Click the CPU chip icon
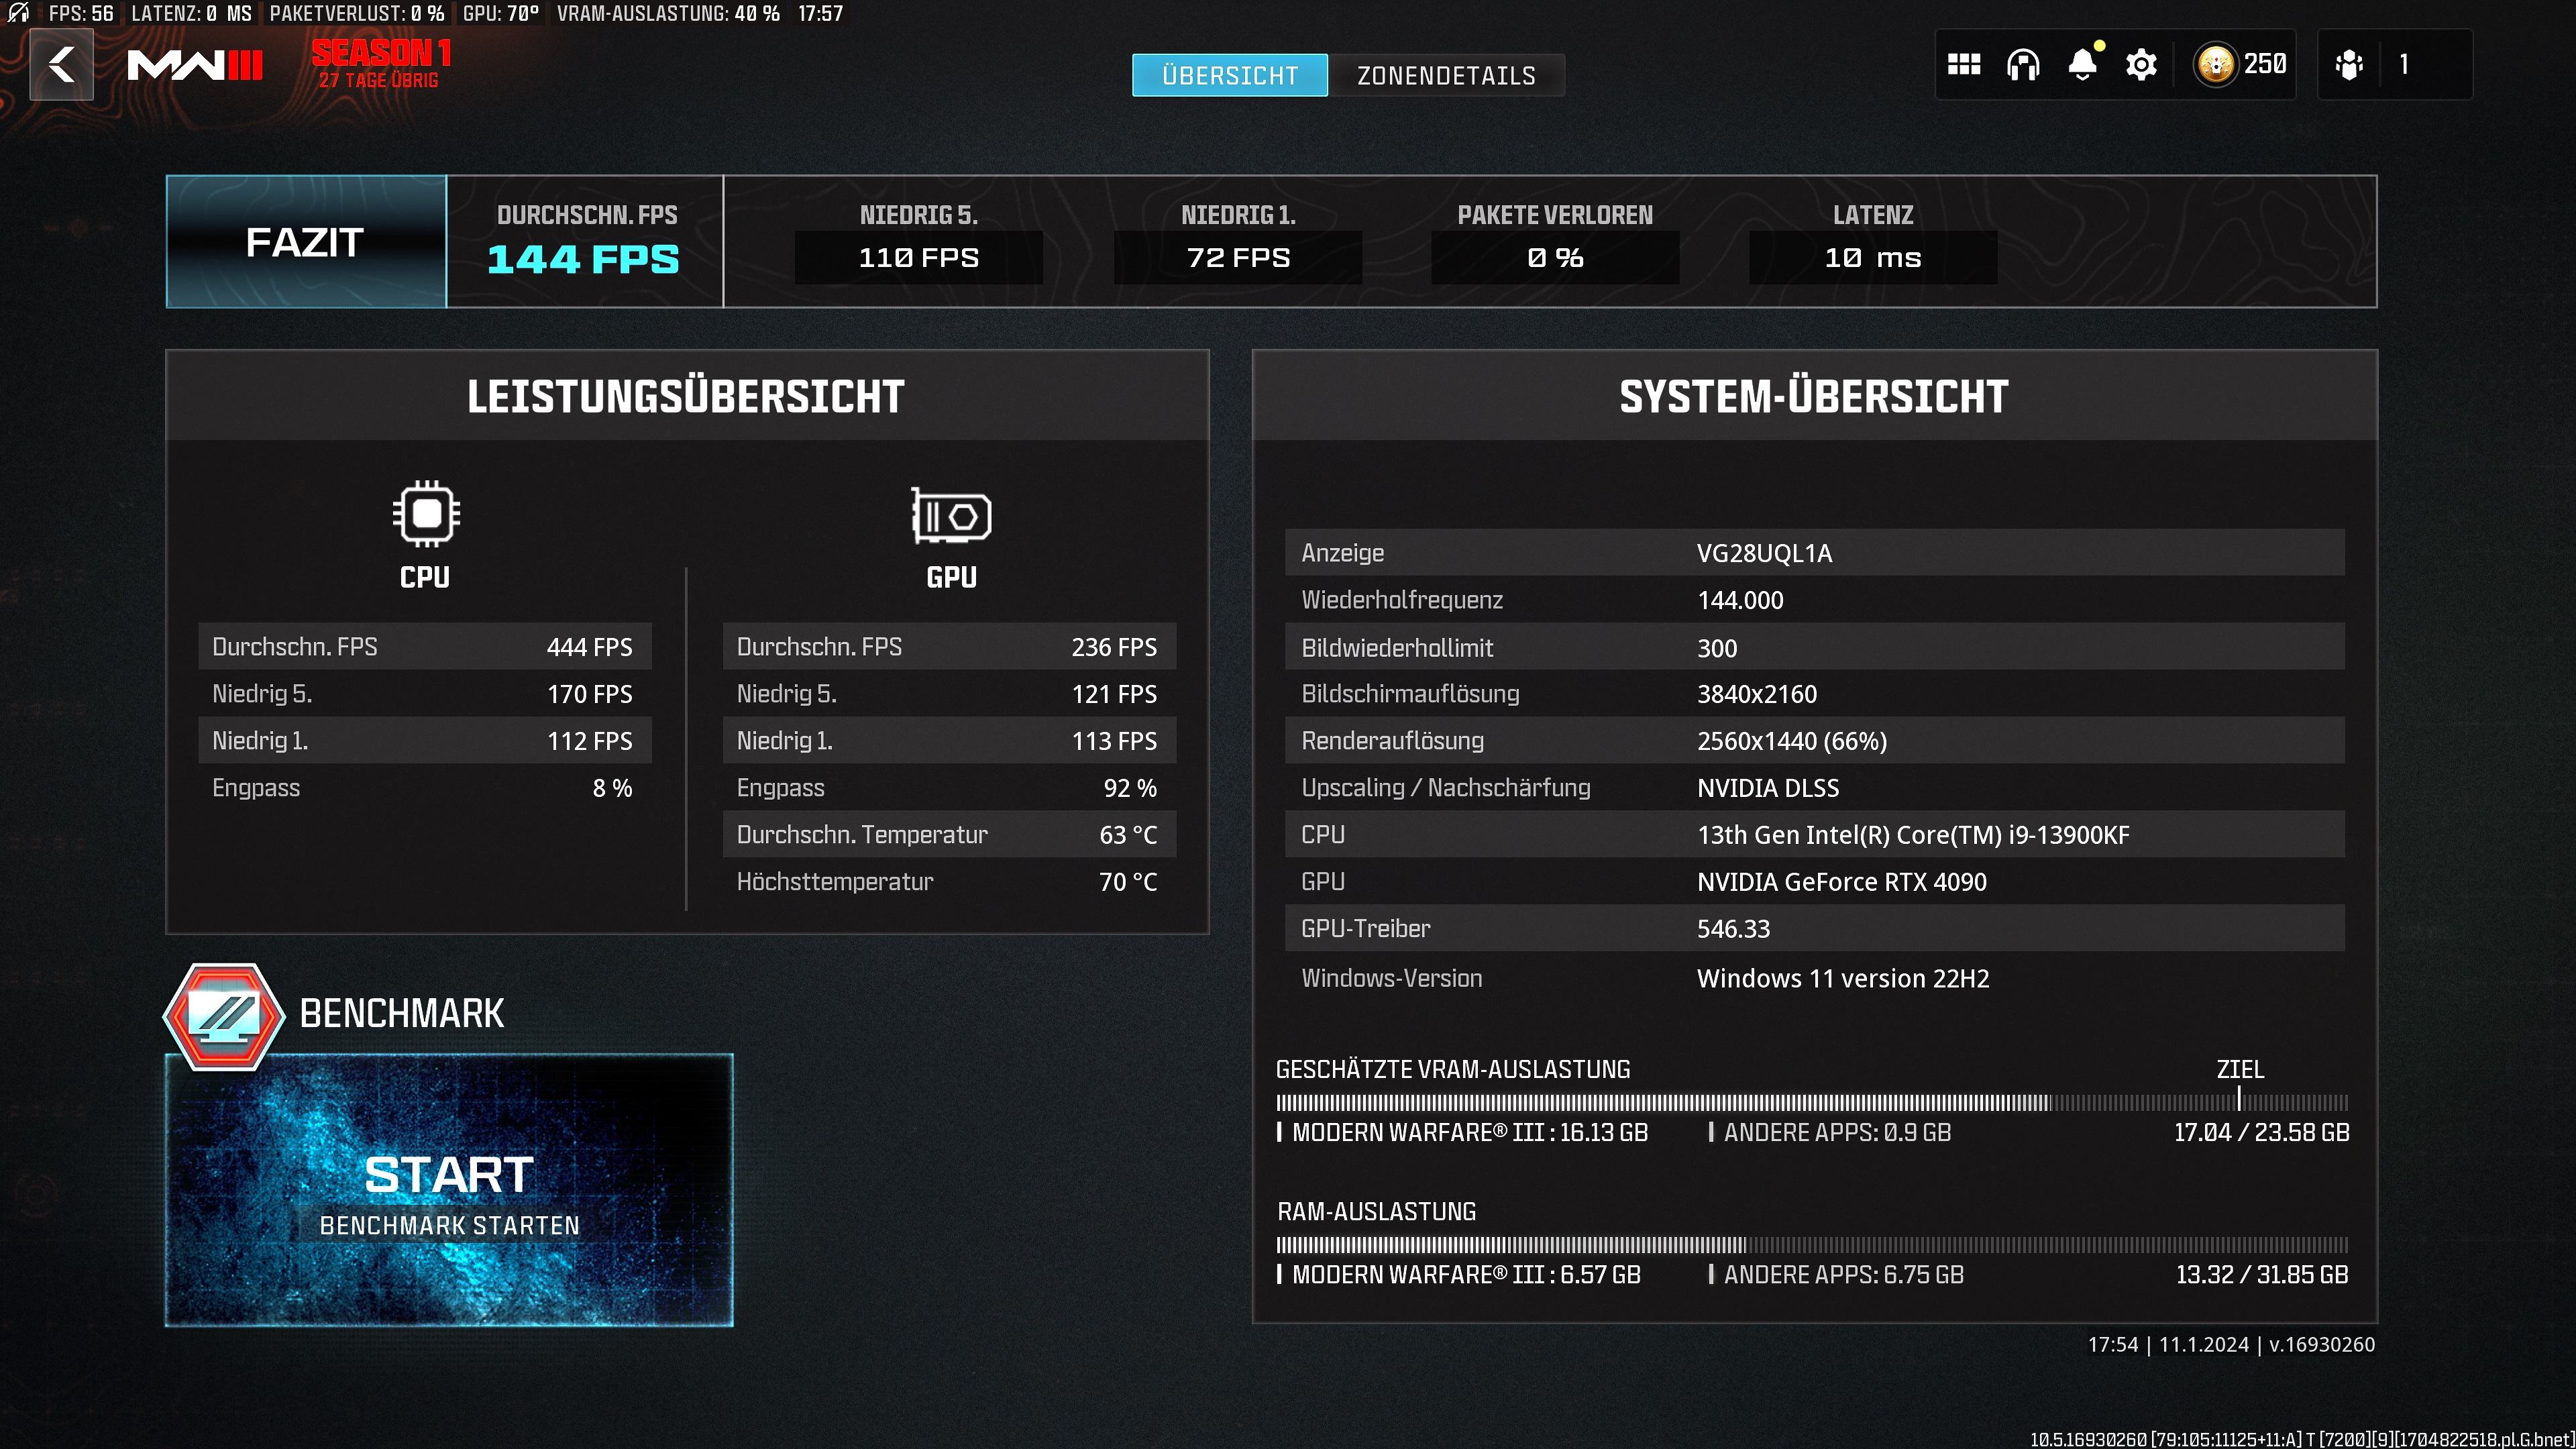Screen dimensions: 2576x1449 [x=426, y=514]
